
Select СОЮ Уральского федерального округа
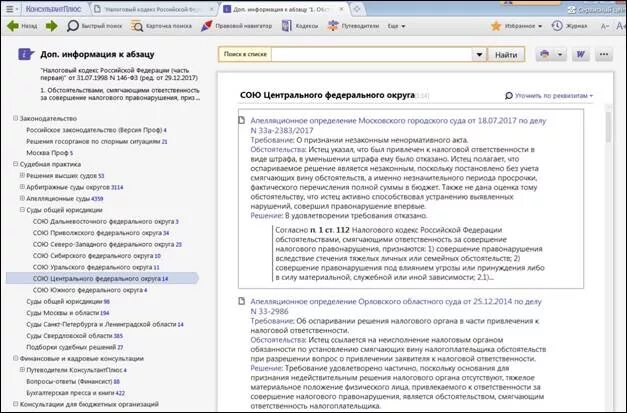pyautogui.click(x=96, y=267)
